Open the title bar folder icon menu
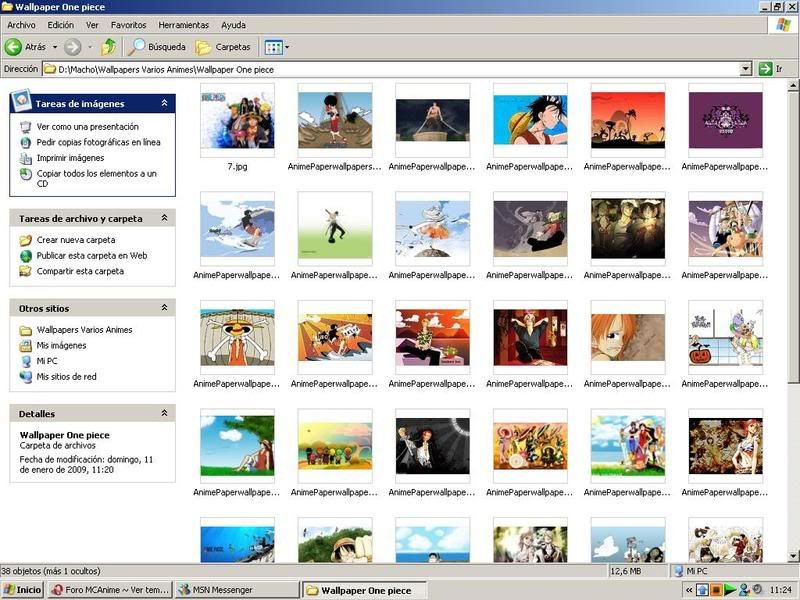 (7, 7)
